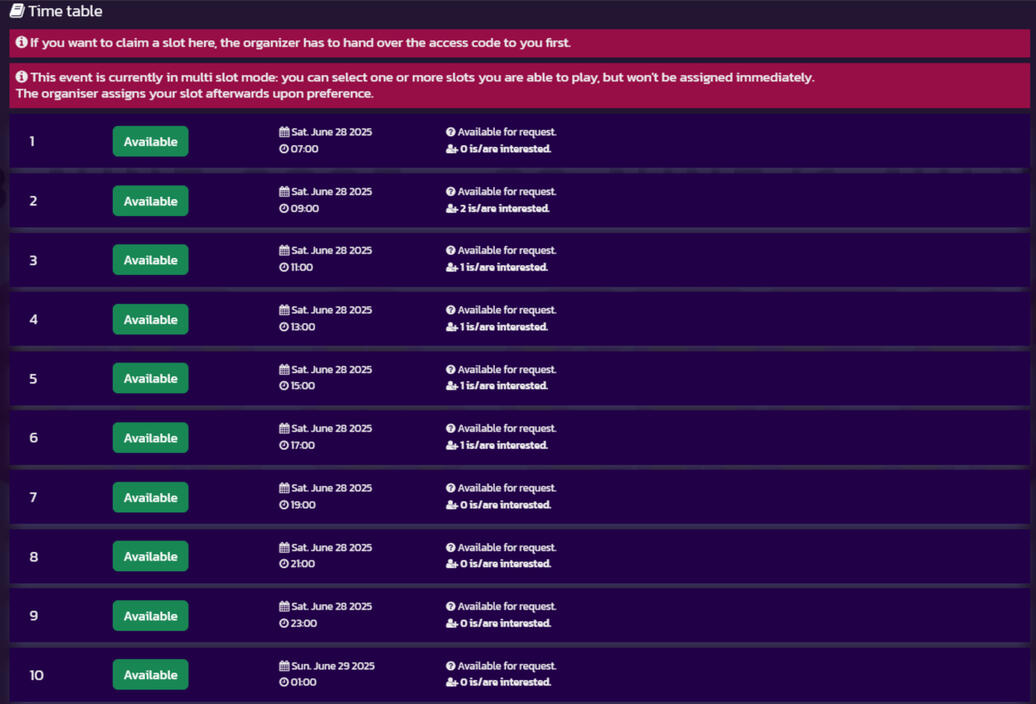
Task: Click info icon in access code notice
Action: pyautogui.click(x=21, y=43)
